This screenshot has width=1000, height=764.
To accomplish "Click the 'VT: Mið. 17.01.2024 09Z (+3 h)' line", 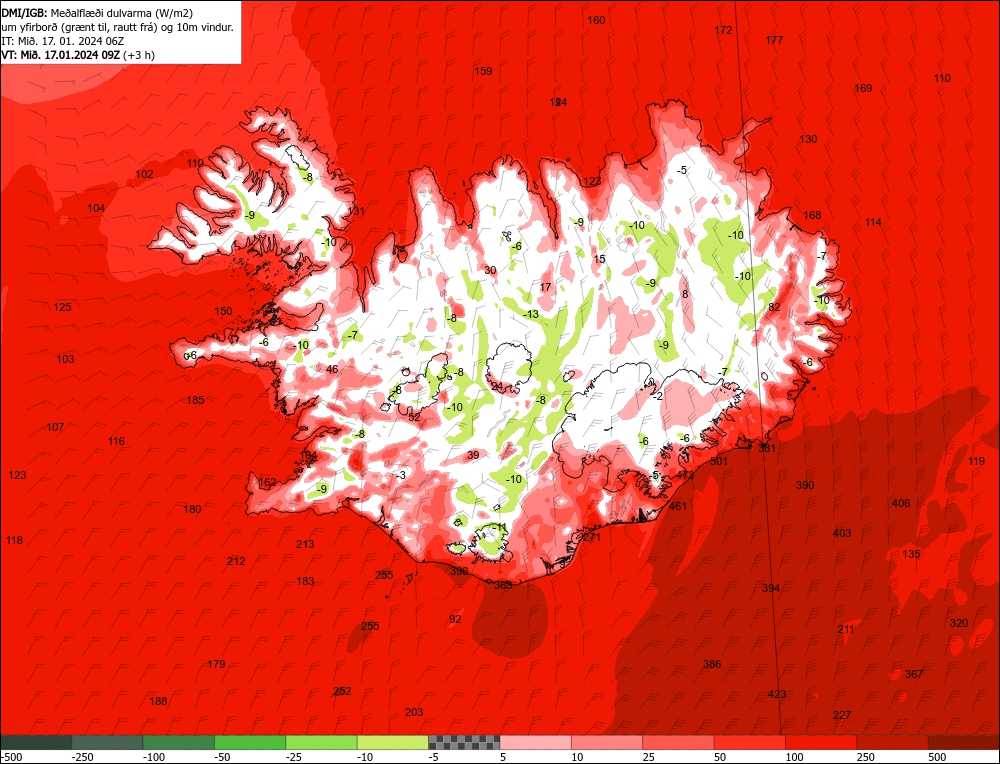I will 78,55.
